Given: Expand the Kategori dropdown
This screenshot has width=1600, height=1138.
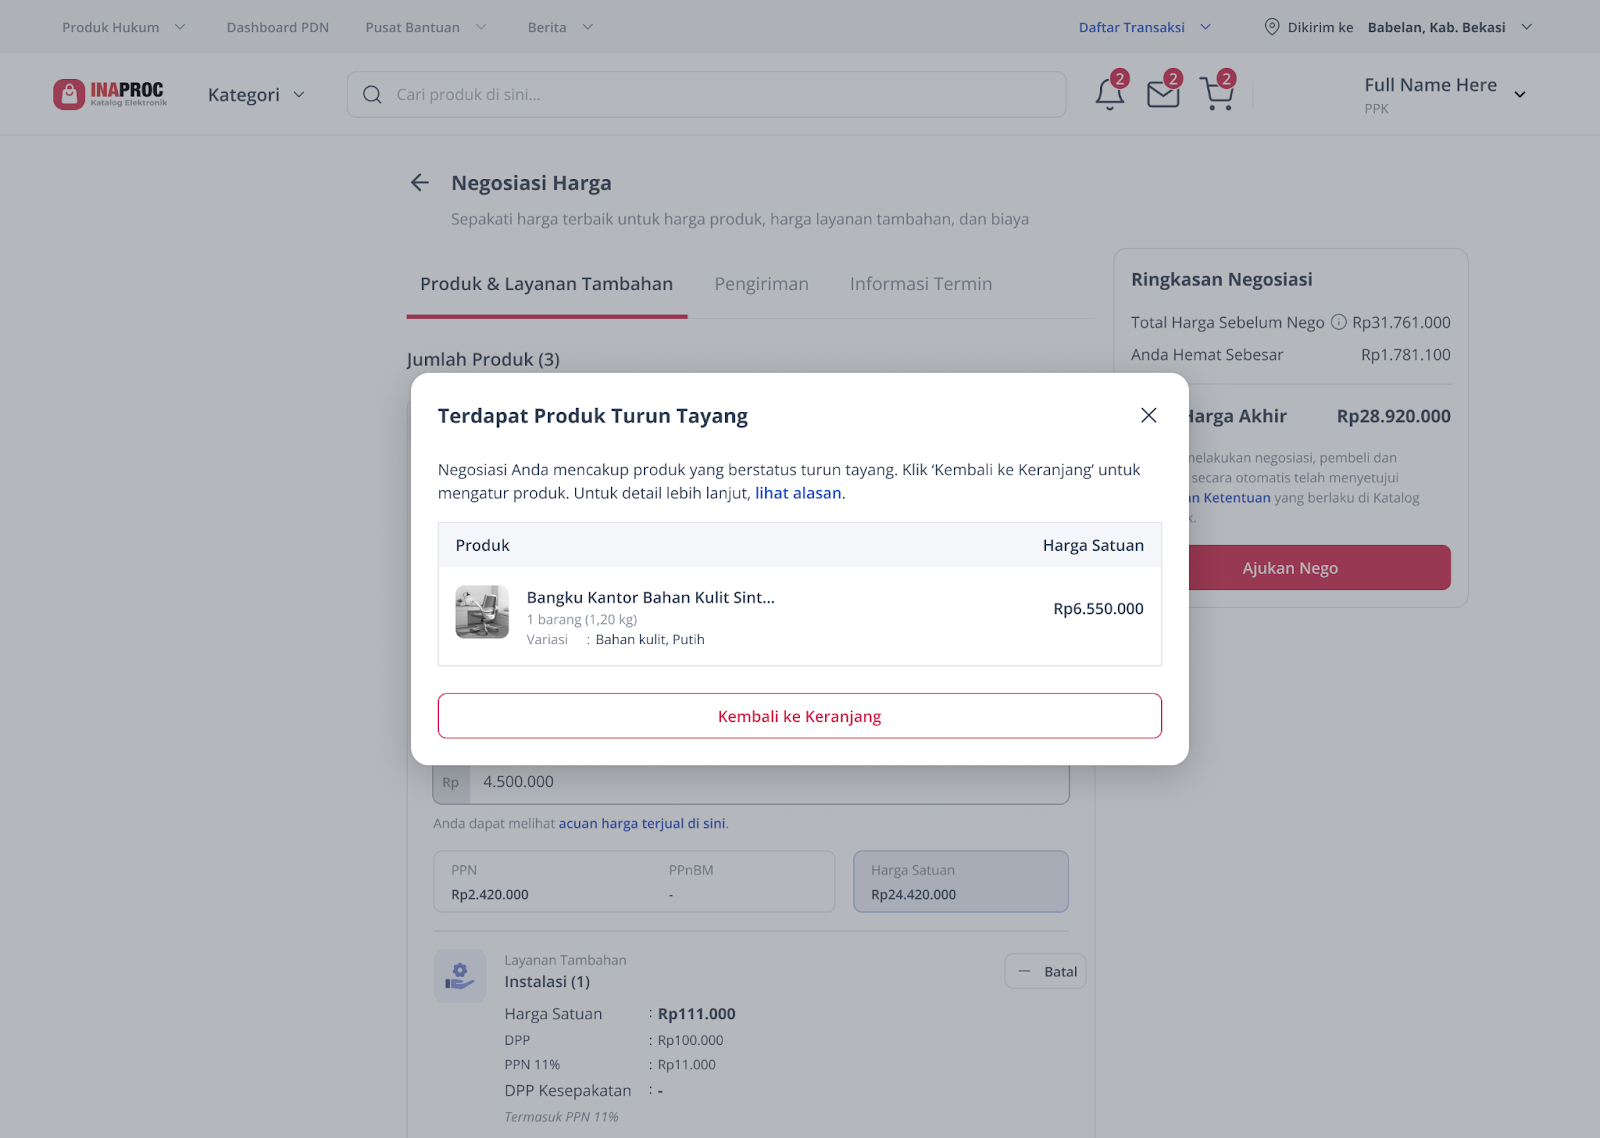Looking at the screenshot, I should click(x=256, y=95).
